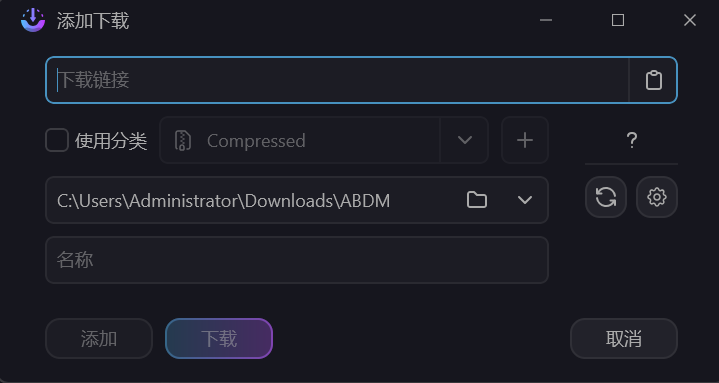
Task: Expand the Compressed category dropdown arrow
Action: coord(465,140)
